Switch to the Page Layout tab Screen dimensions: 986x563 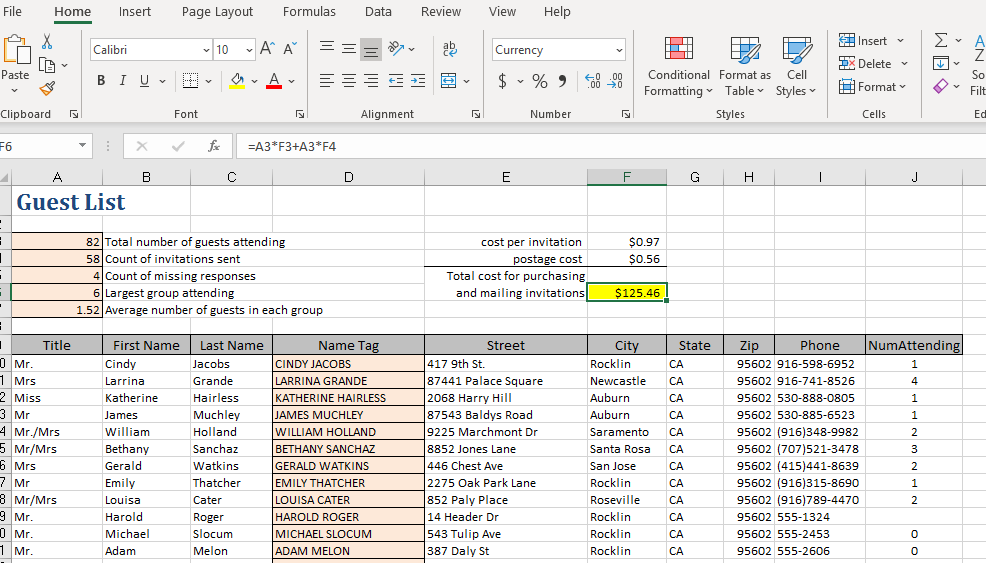tap(217, 11)
